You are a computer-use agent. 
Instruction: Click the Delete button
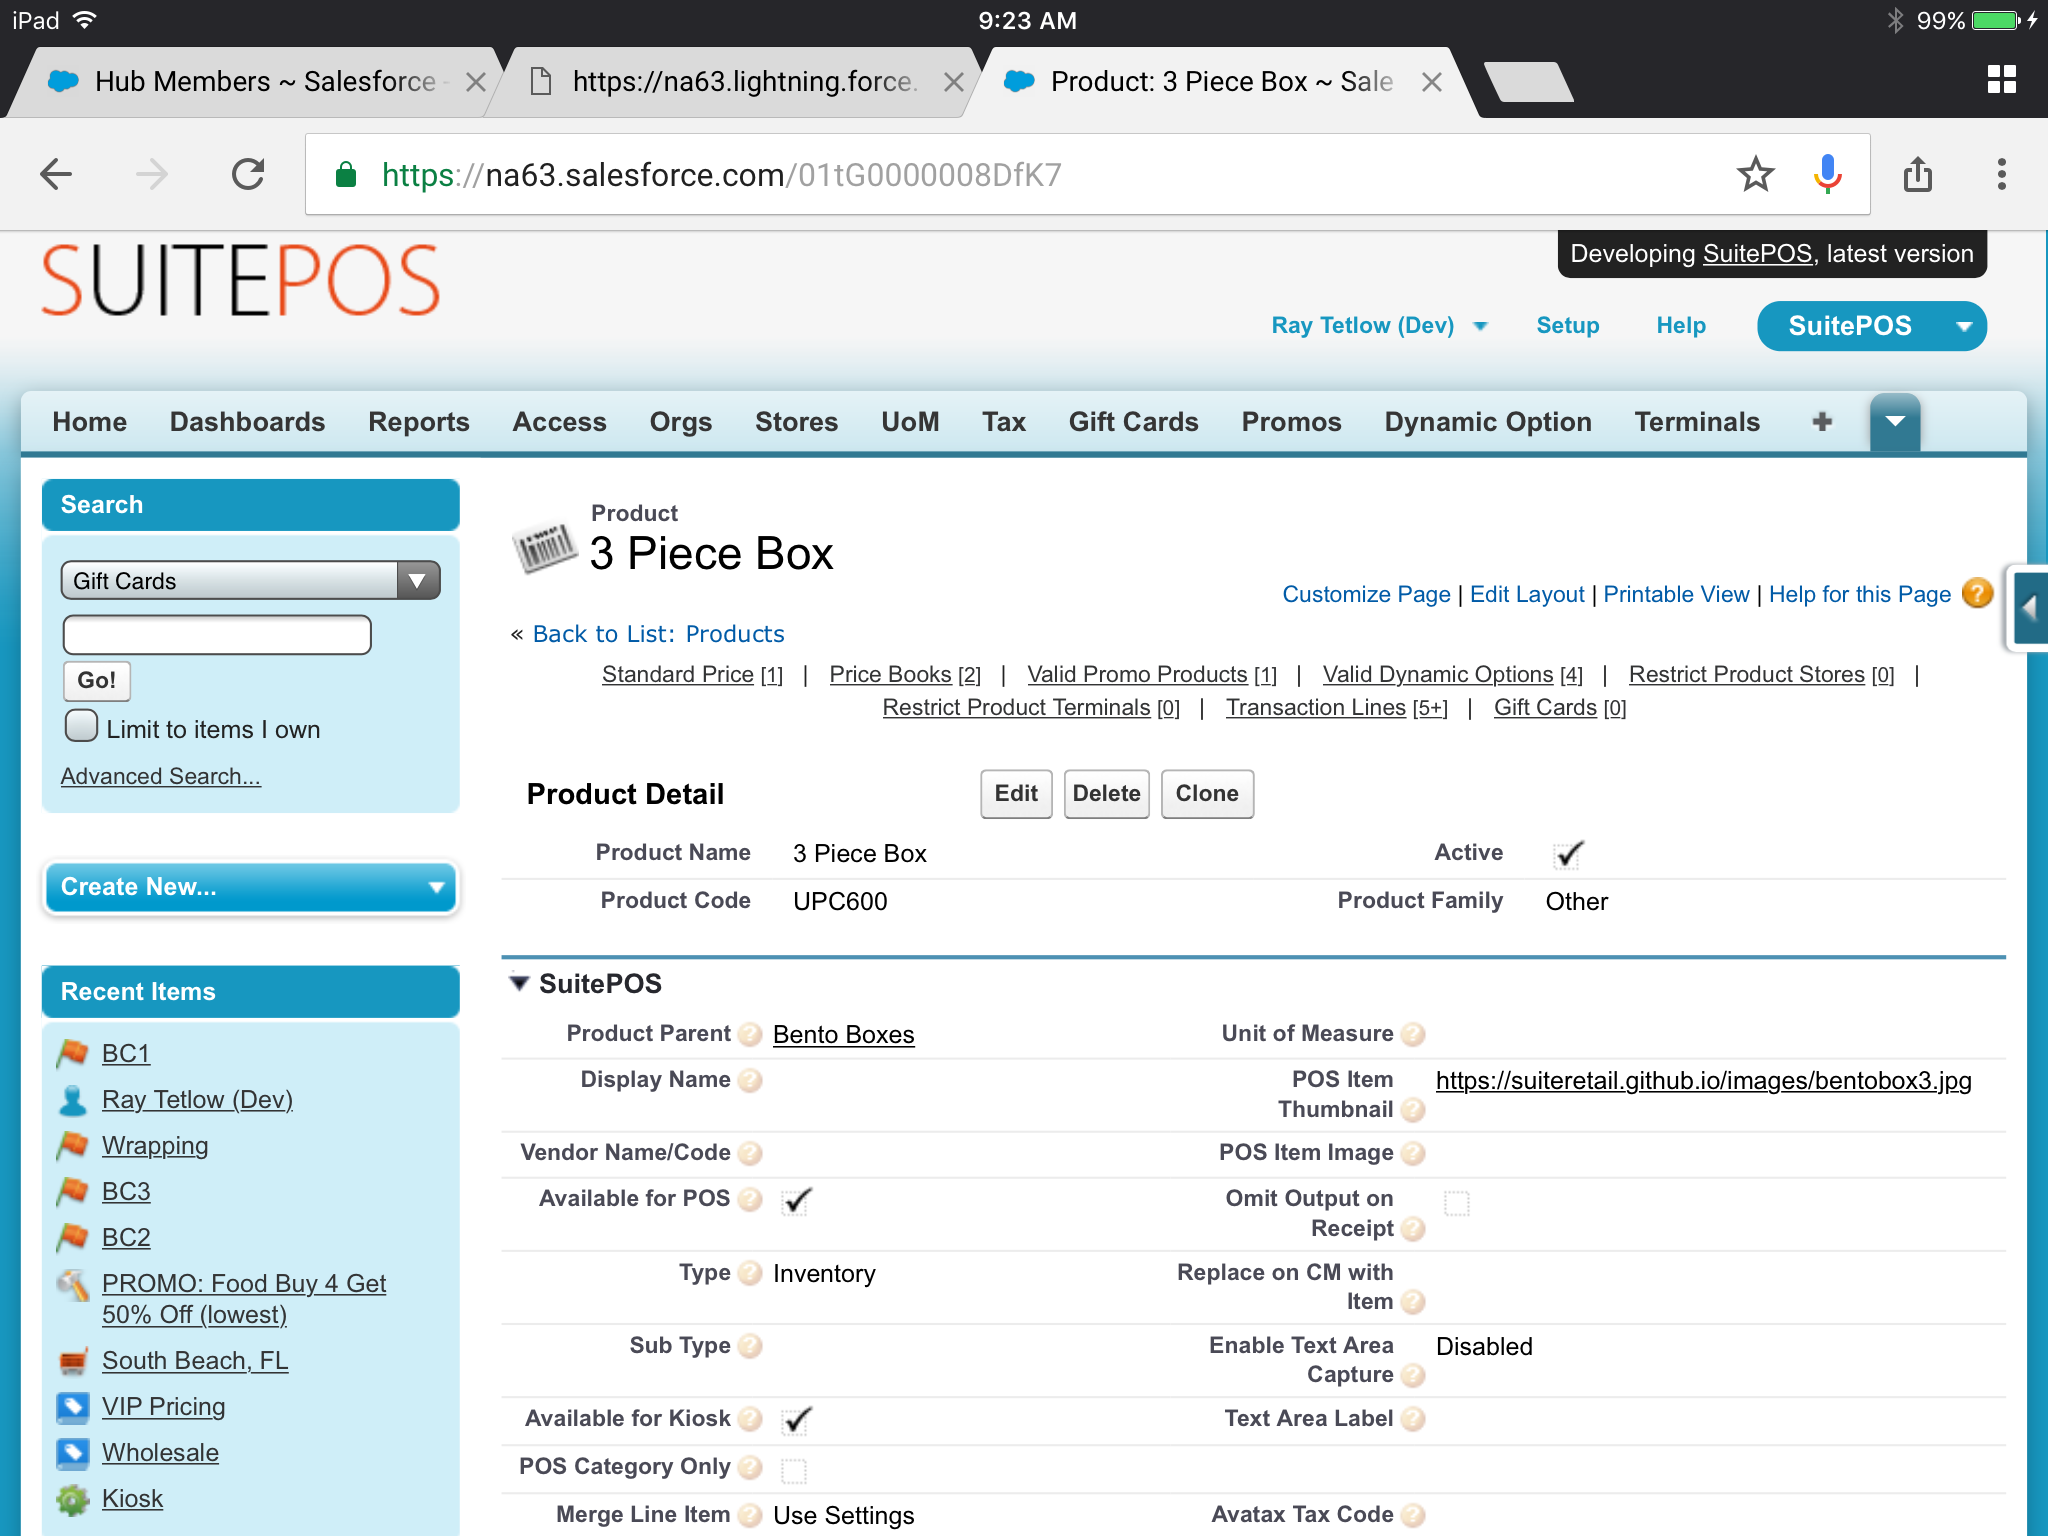point(1106,794)
